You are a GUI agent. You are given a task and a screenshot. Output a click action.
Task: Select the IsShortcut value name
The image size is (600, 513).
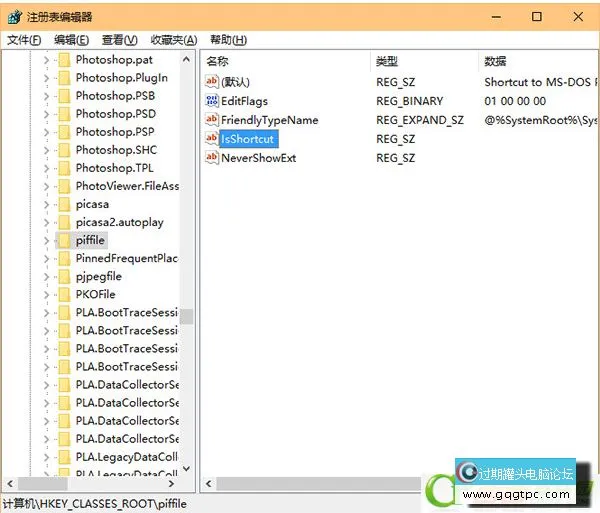248,139
